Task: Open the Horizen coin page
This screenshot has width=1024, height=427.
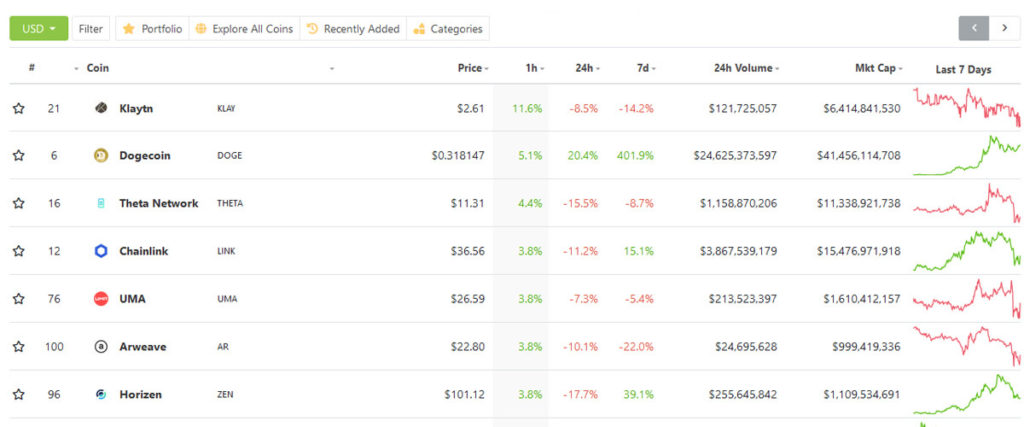Action: pos(140,394)
